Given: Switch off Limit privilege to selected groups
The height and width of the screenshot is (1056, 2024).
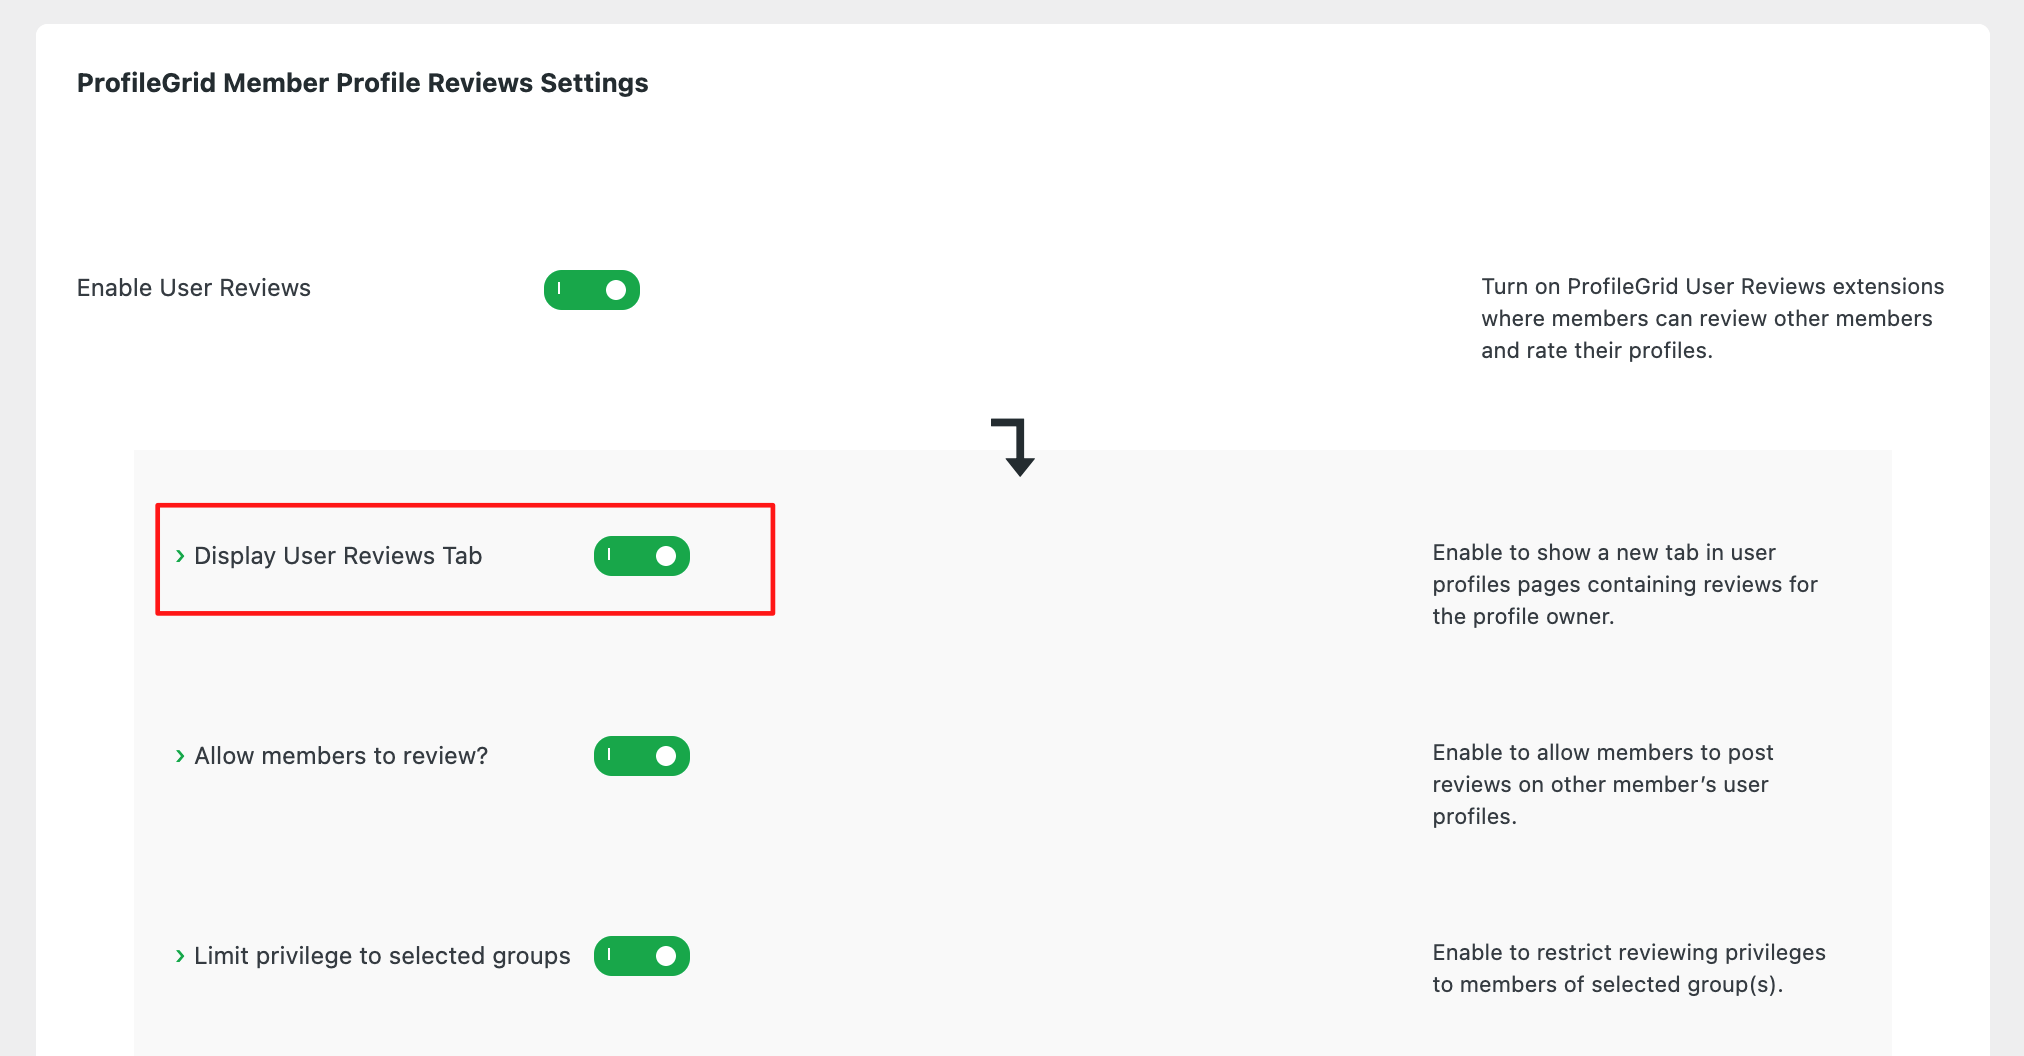Looking at the screenshot, I should coord(641,956).
